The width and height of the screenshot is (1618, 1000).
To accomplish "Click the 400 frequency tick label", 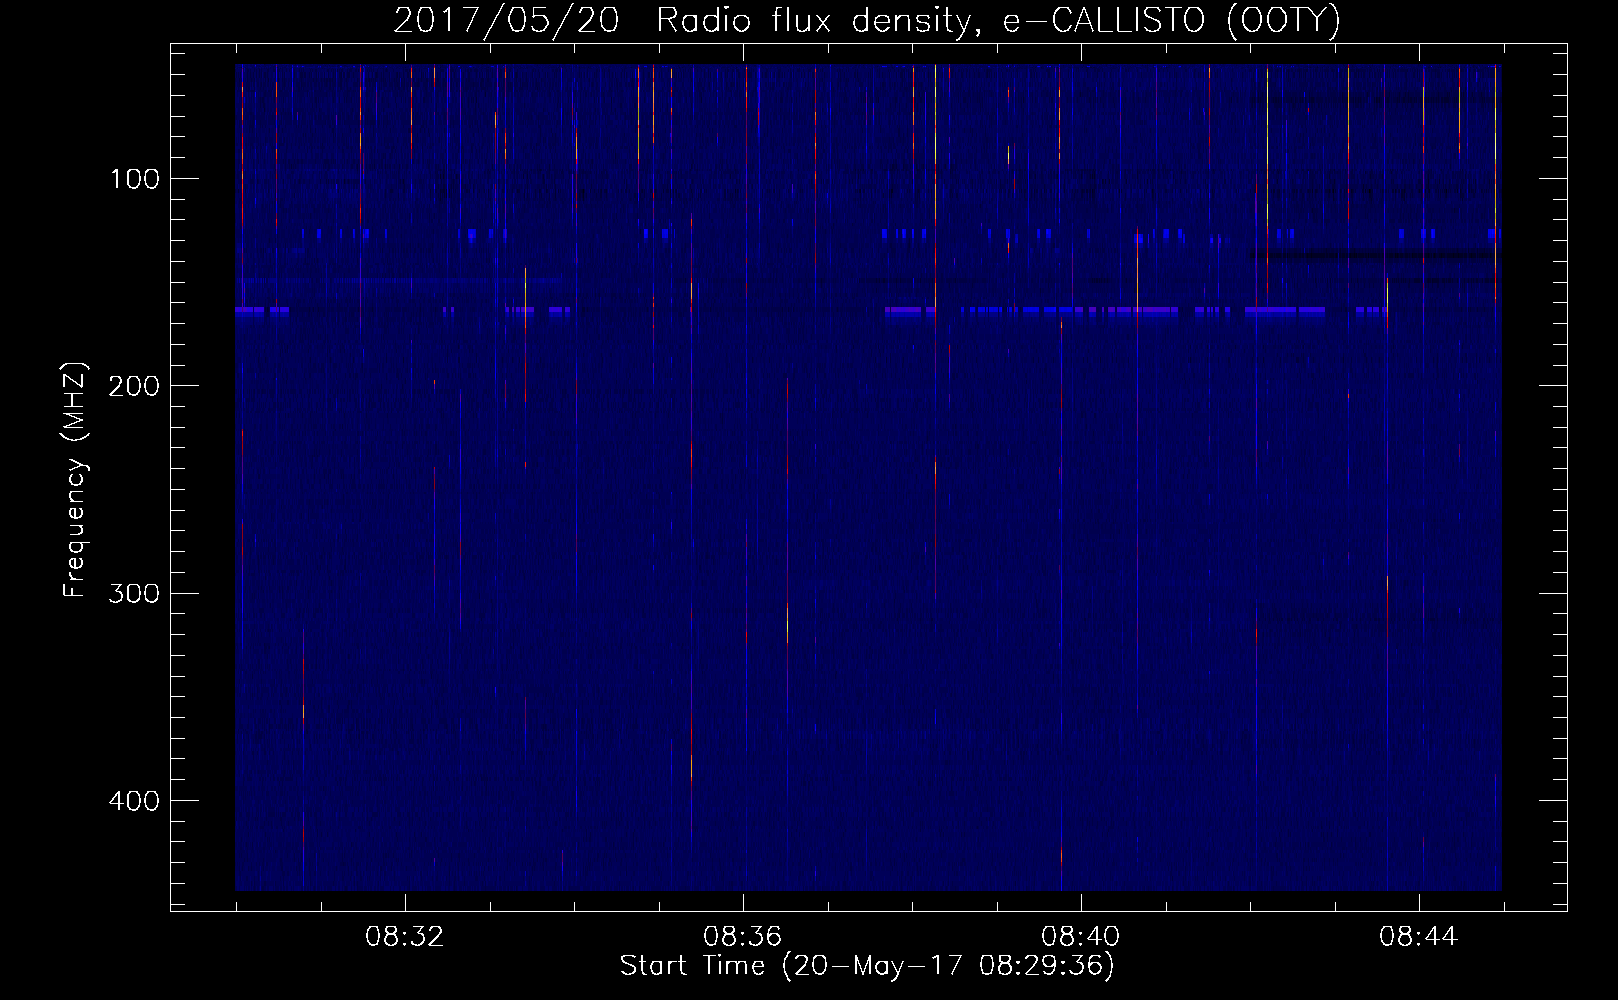I will 133,801.
